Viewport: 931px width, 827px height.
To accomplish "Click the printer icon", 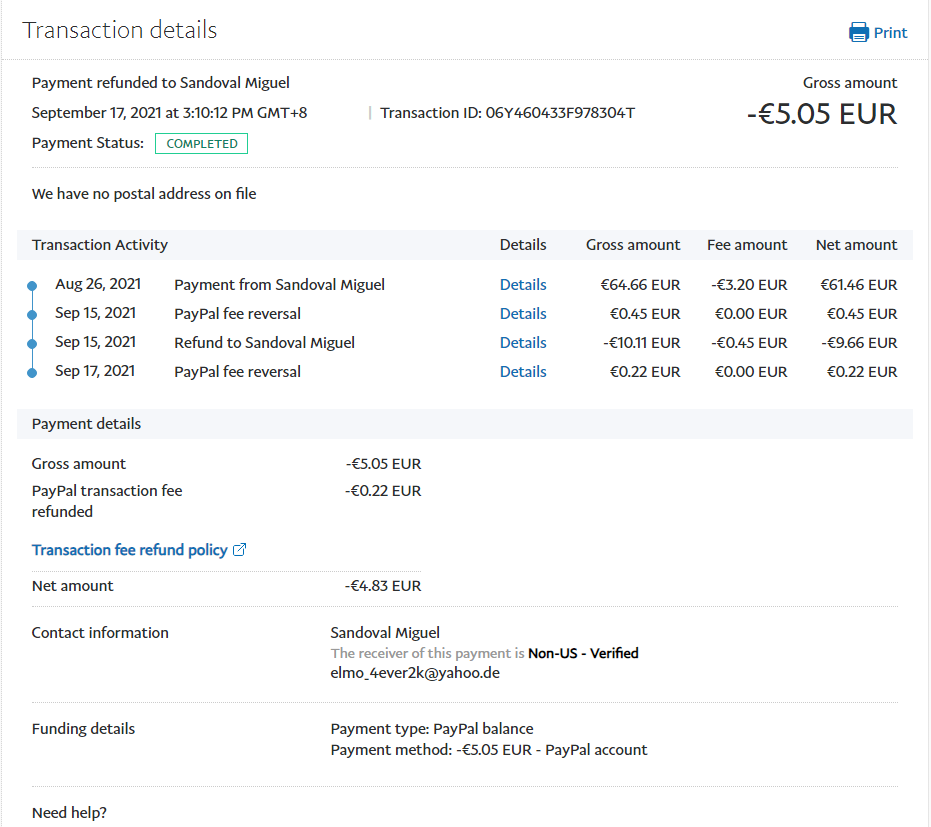I will click(859, 33).
